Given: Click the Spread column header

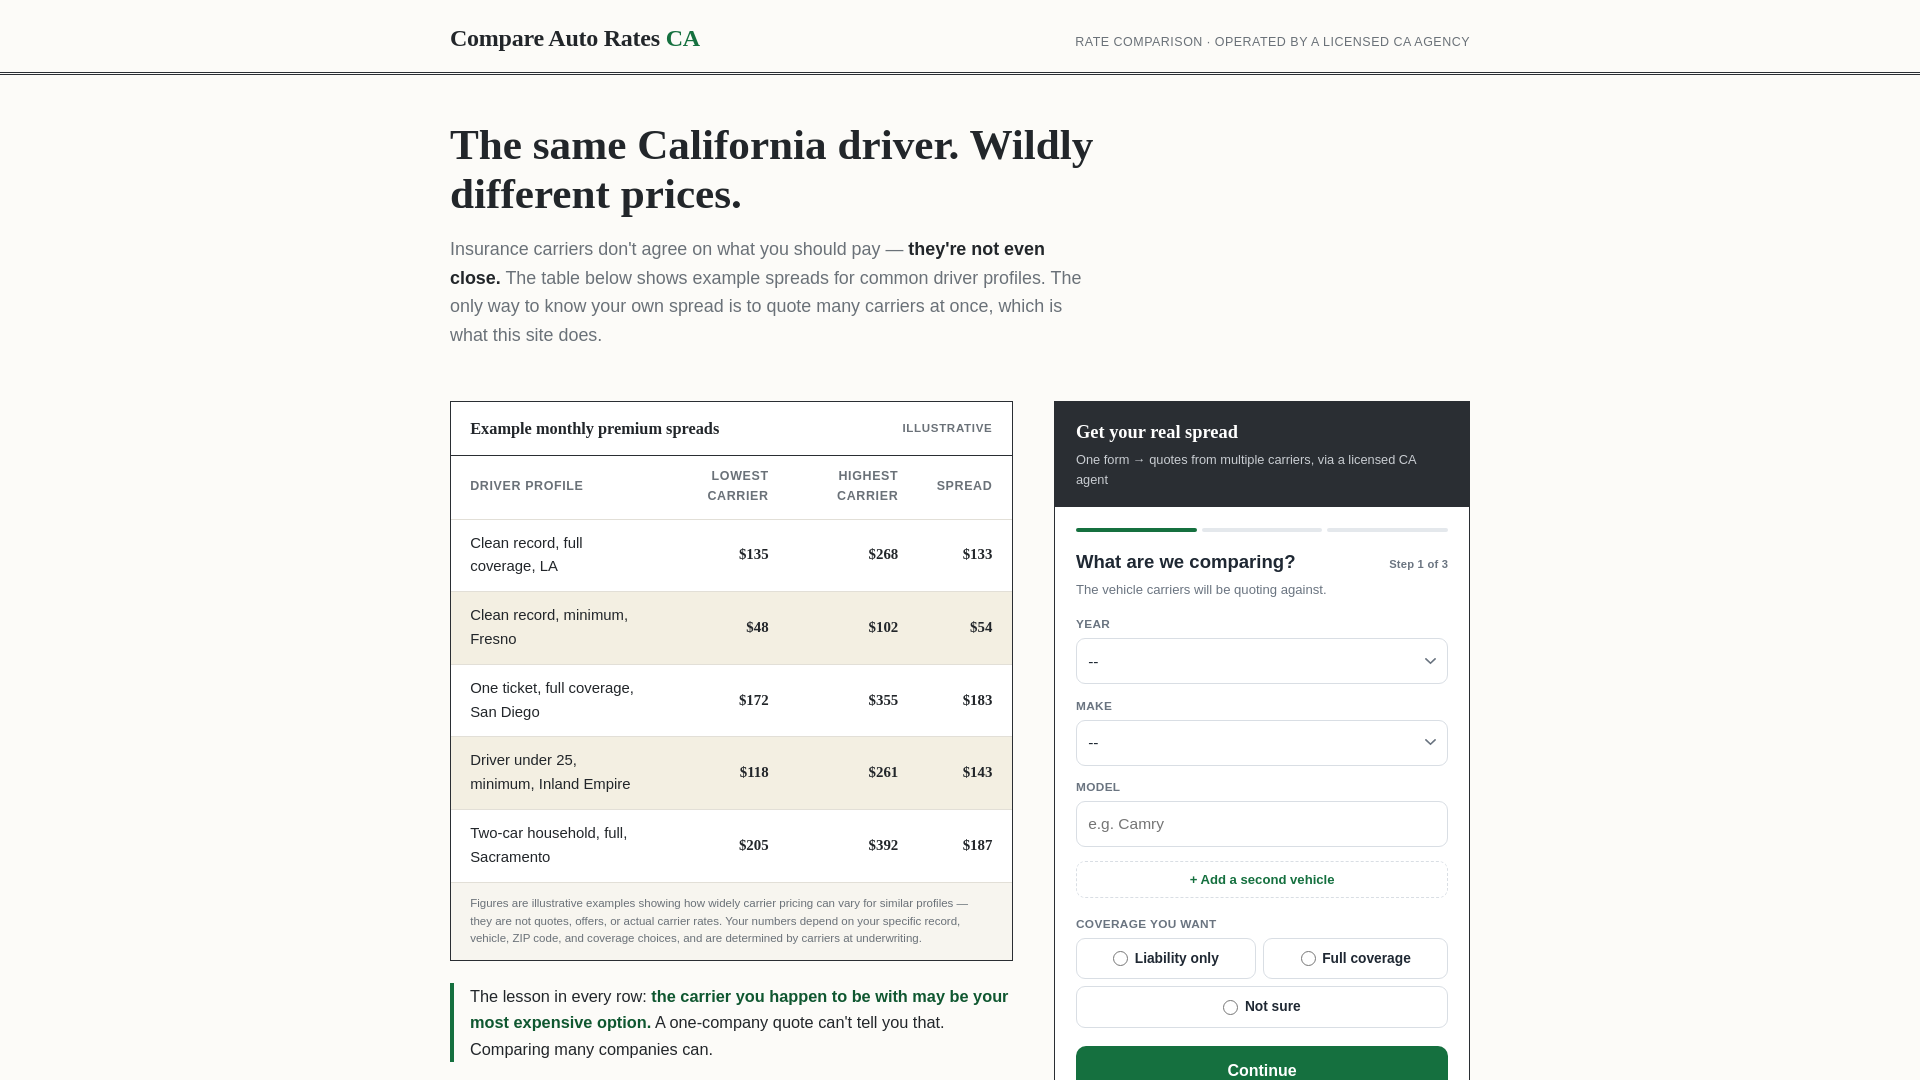Looking at the screenshot, I should [964, 486].
